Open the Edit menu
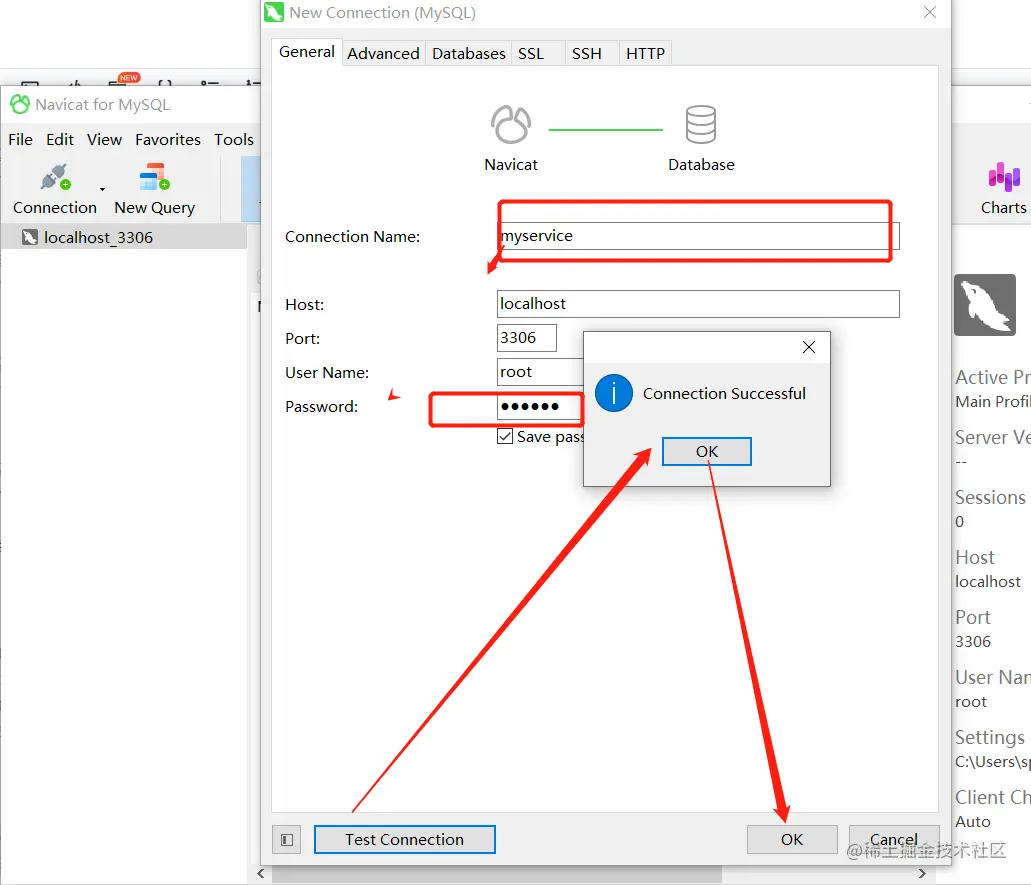 [60, 139]
